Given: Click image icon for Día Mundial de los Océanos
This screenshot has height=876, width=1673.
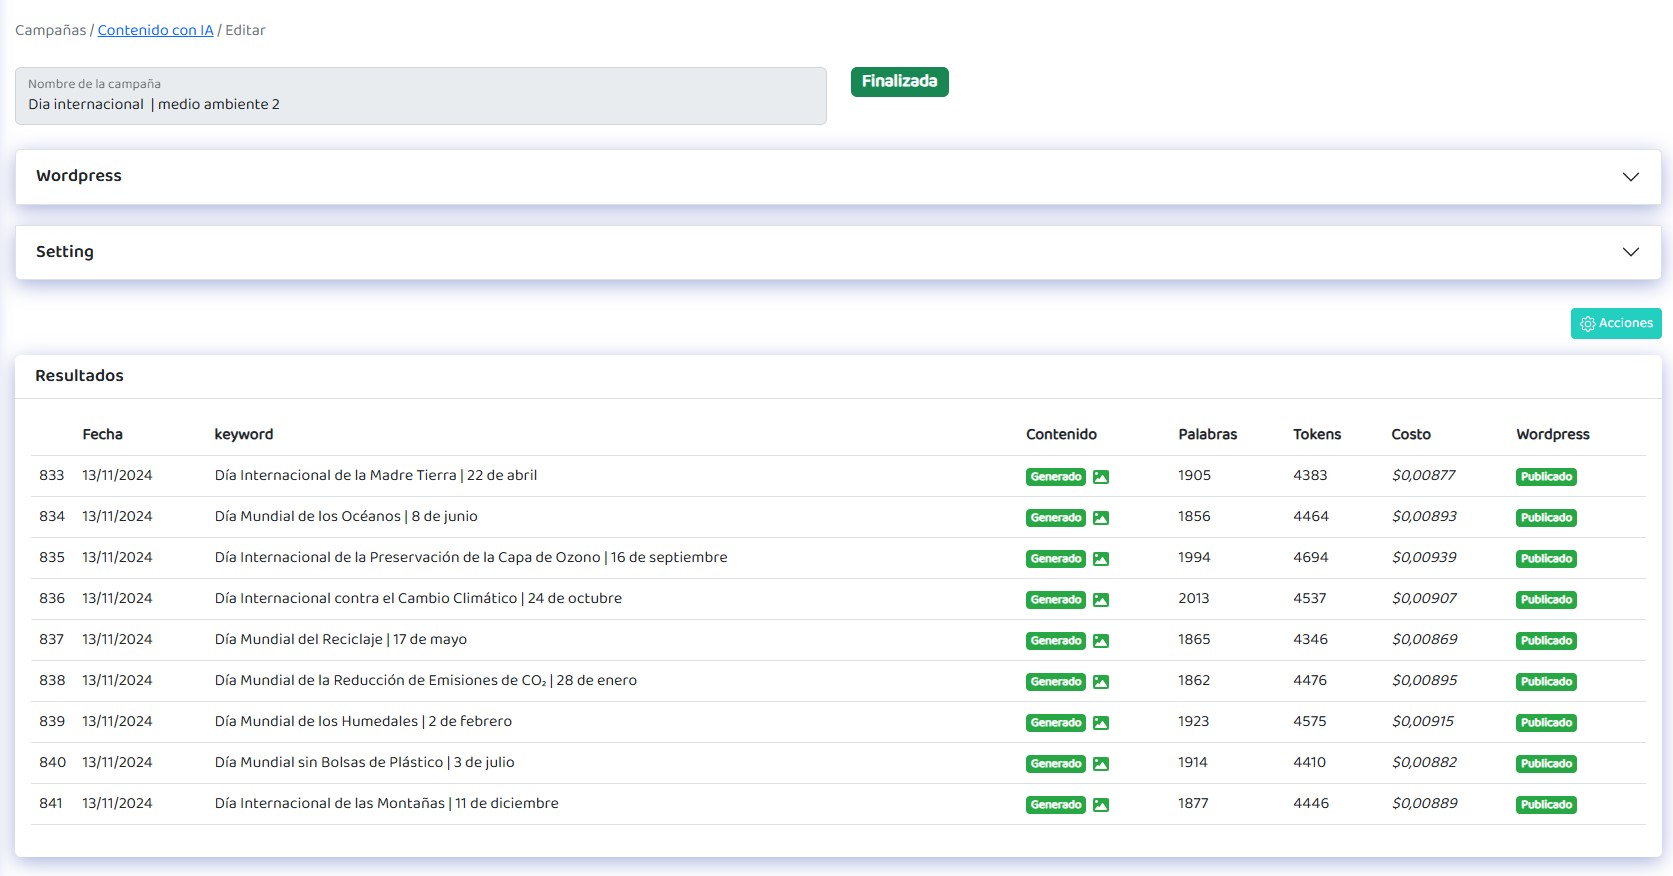Looking at the screenshot, I should 1100,518.
